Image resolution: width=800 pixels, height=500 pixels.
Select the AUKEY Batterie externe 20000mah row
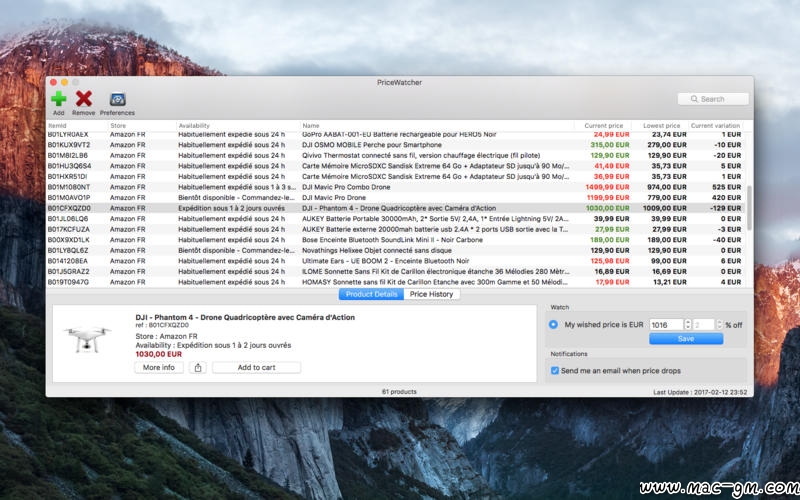(x=395, y=229)
